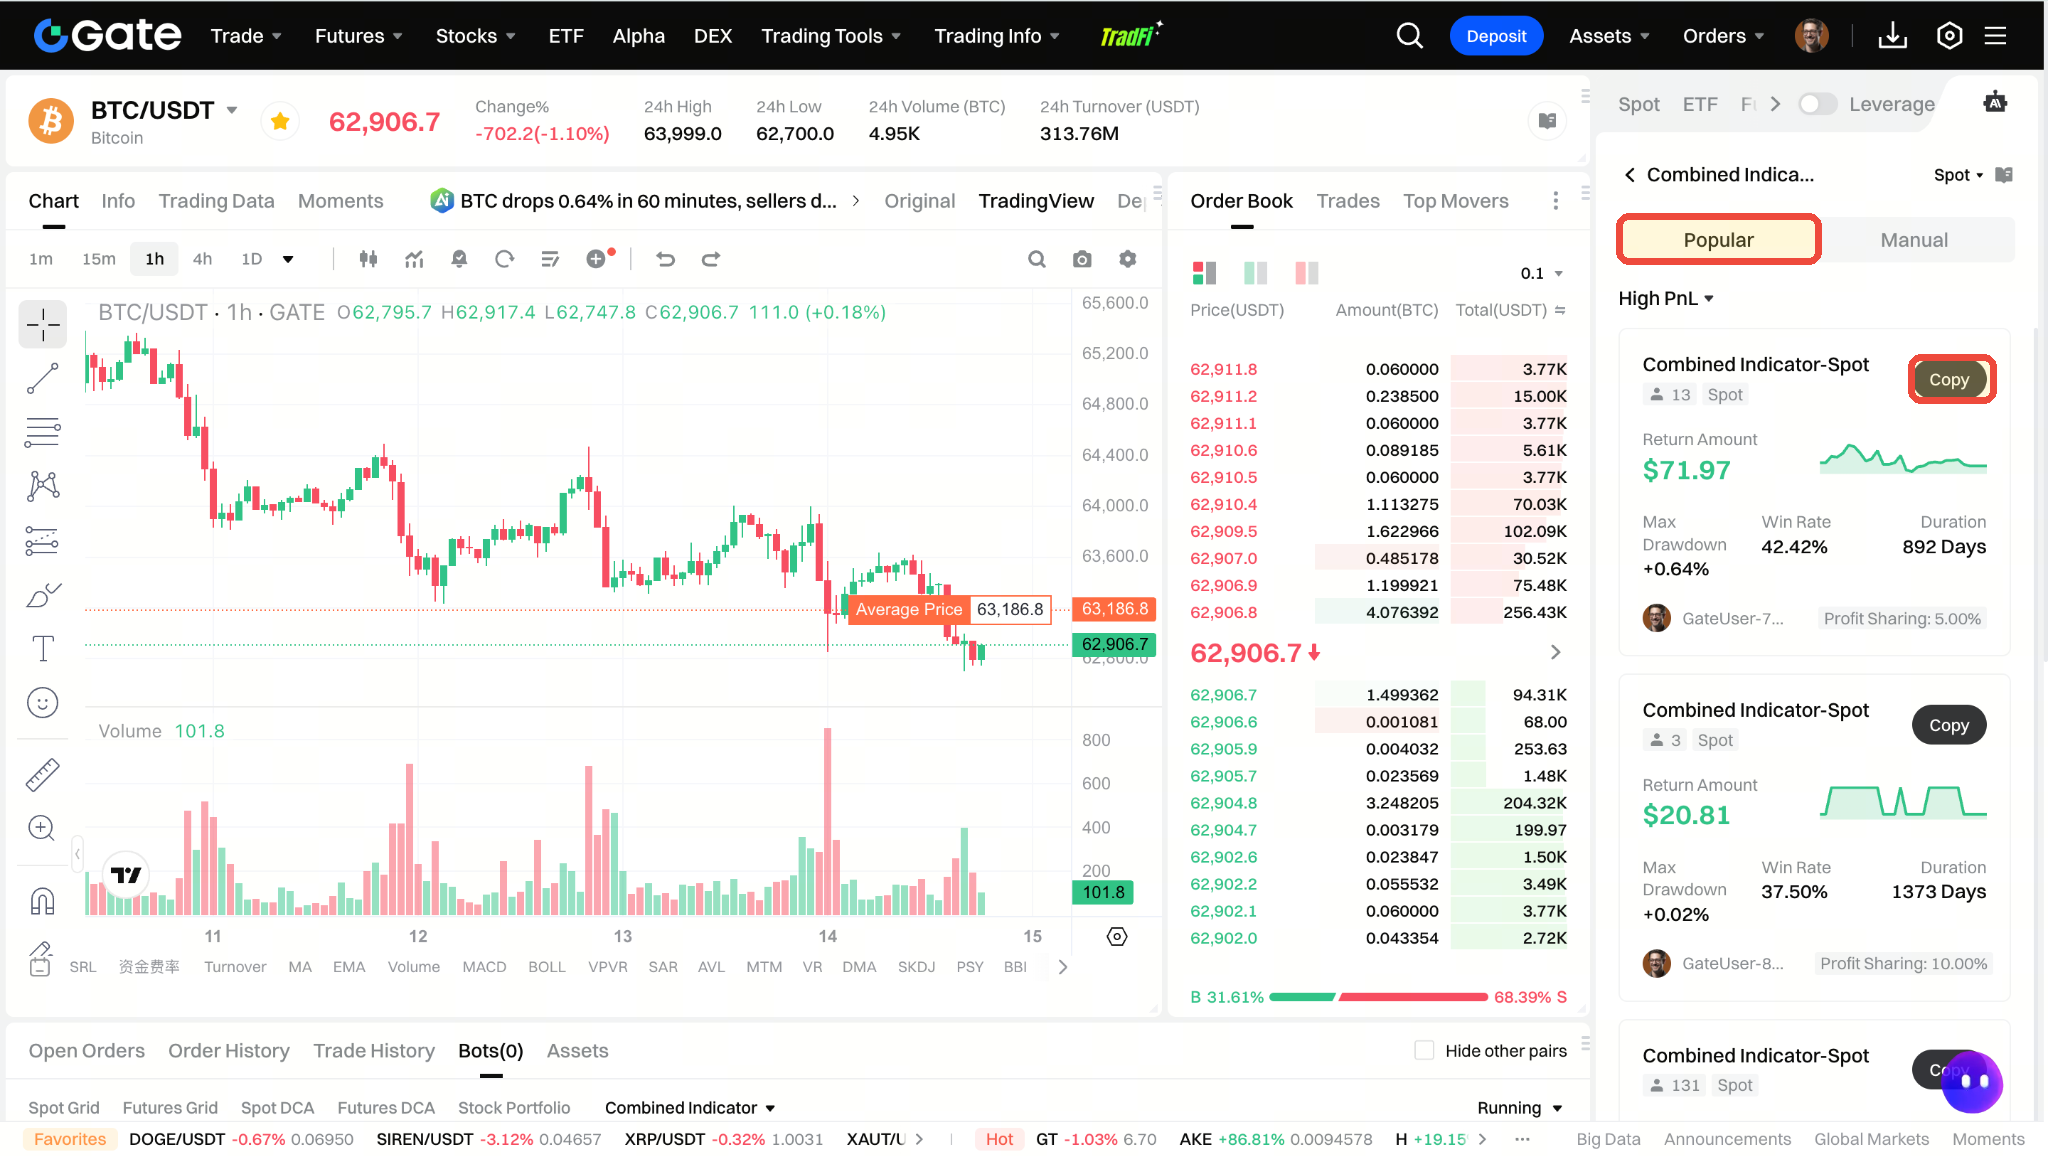Switch to Trading Data tab
Image resolution: width=2048 pixels, height=1156 pixels.
point(216,201)
